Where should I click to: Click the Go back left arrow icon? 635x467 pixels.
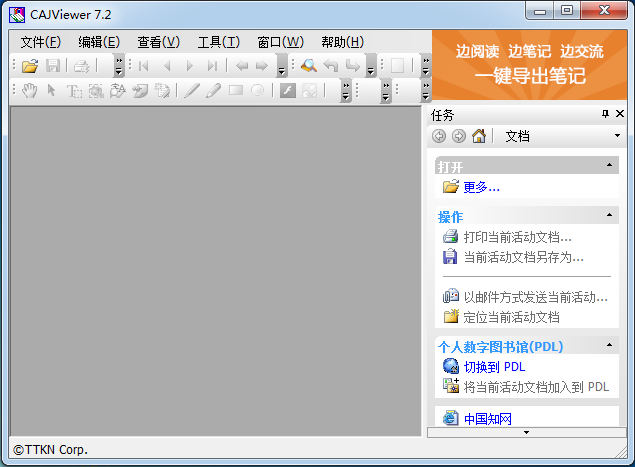(x=242, y=66)
